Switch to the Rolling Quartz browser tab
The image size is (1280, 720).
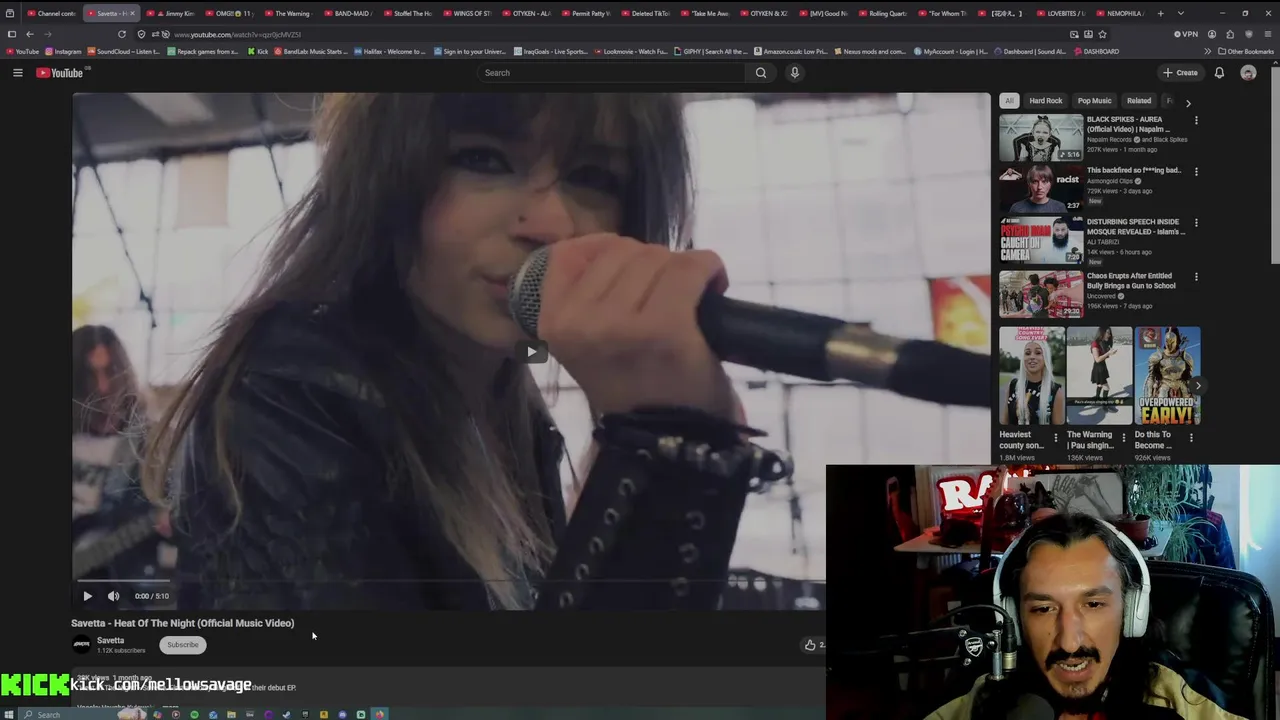(x=883, y=13)
